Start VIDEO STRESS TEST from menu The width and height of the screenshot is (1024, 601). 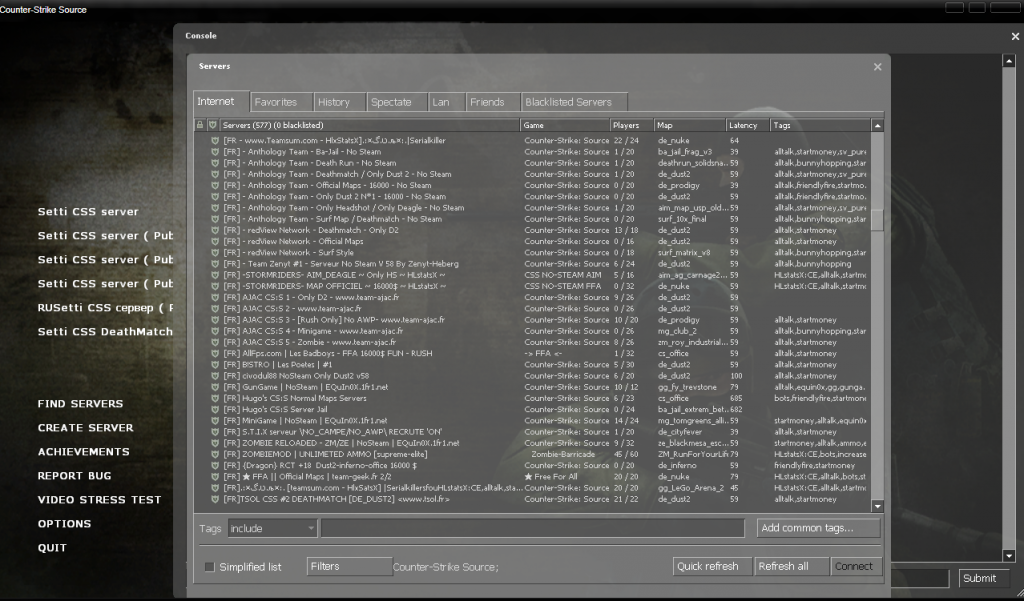[x=99, y=500]
